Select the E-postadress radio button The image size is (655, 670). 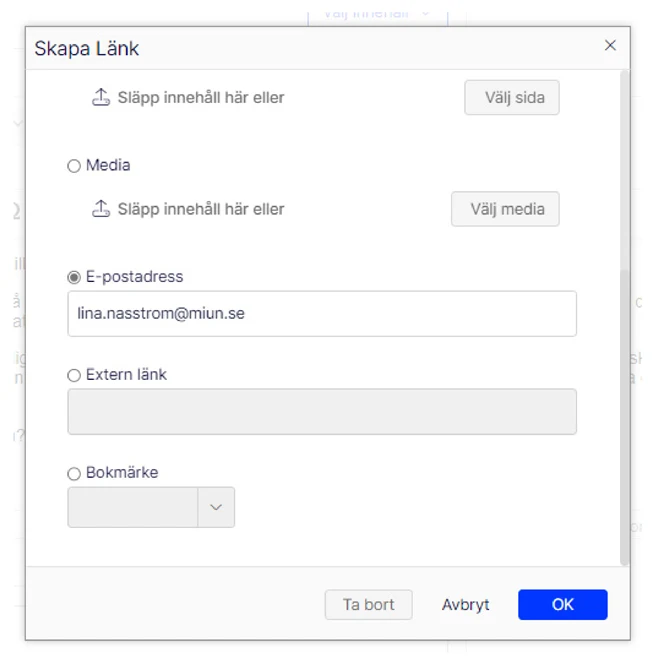[x=74, y=277]
